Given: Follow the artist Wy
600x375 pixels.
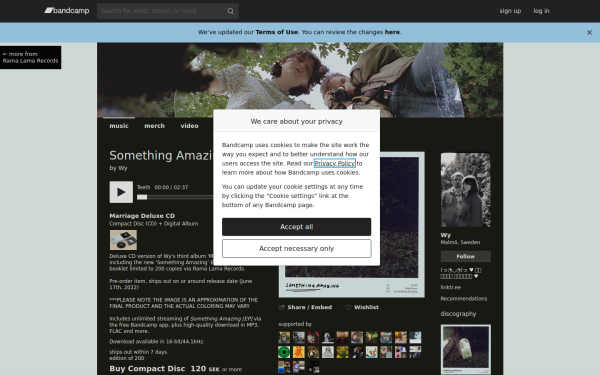Looking at the screenshot, I should coord(466,256).
